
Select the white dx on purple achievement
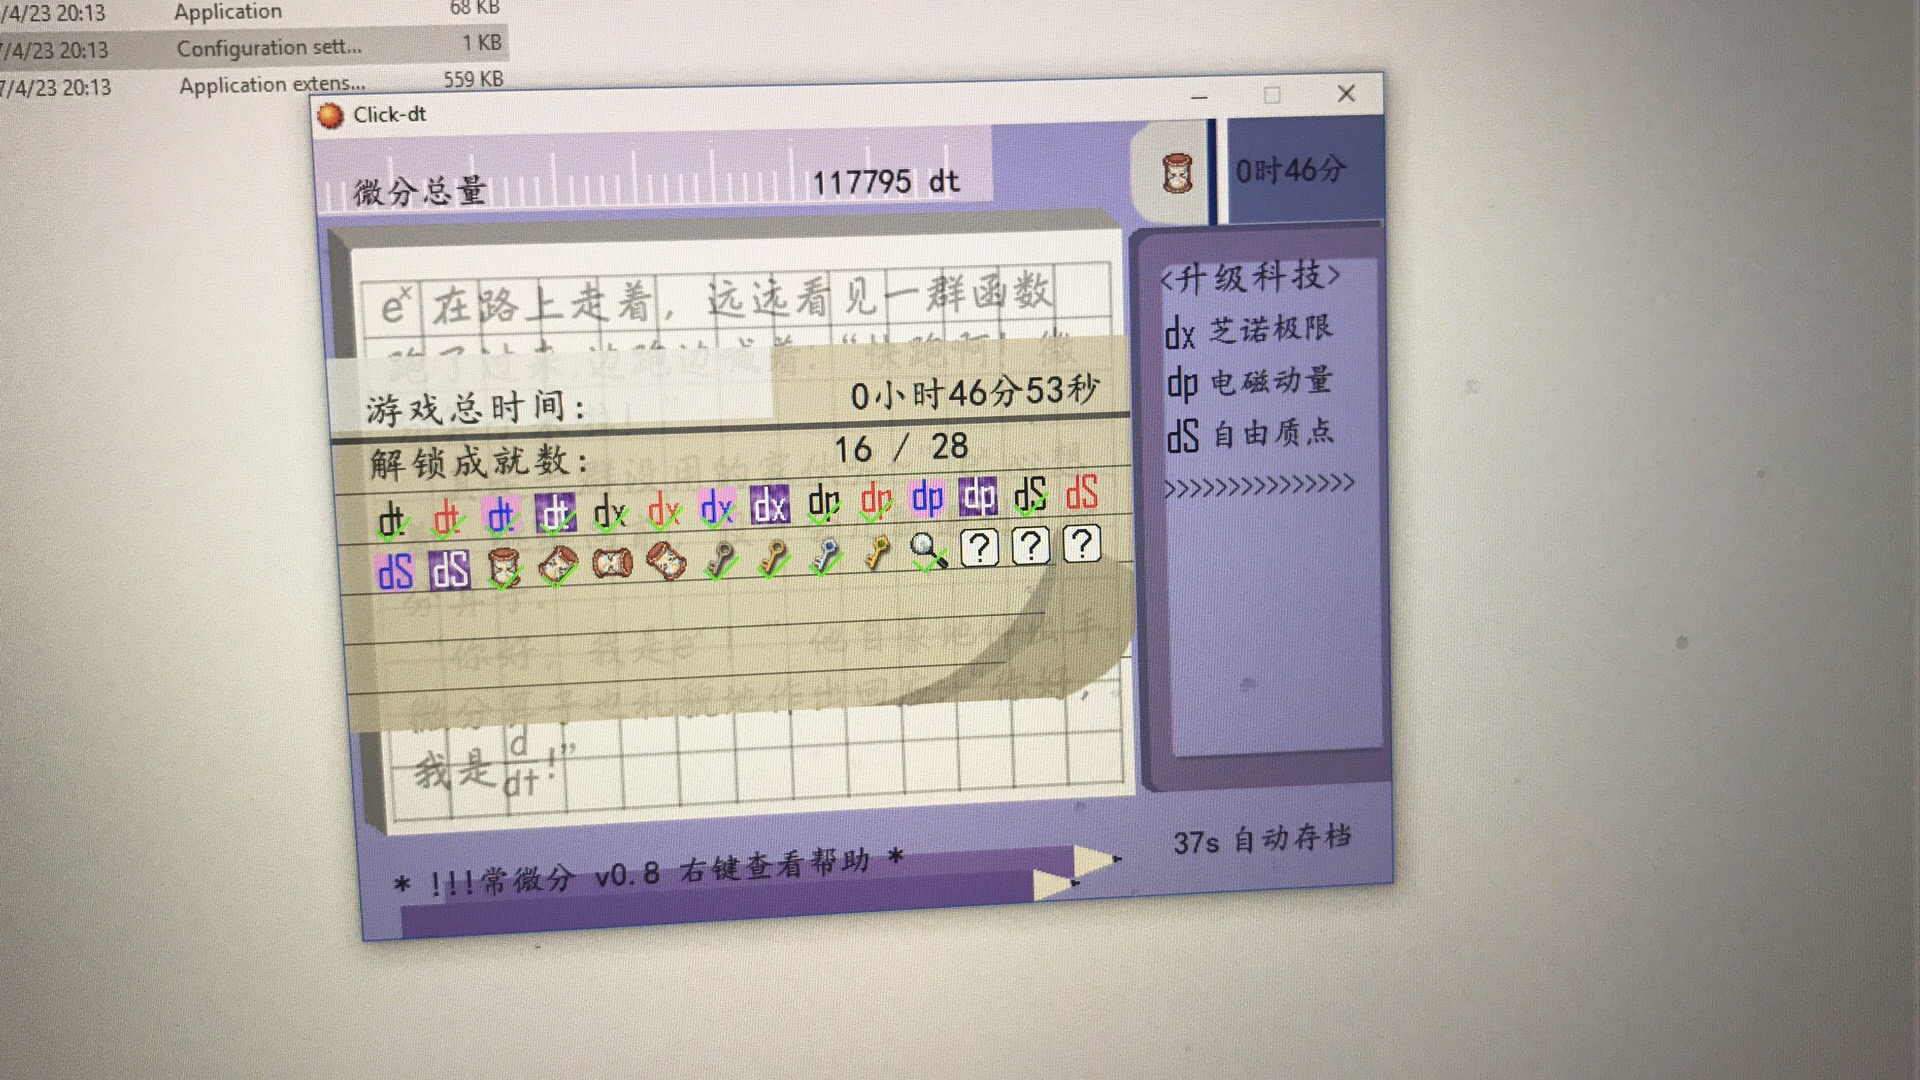pyautogui.click(x=770, y=505)
